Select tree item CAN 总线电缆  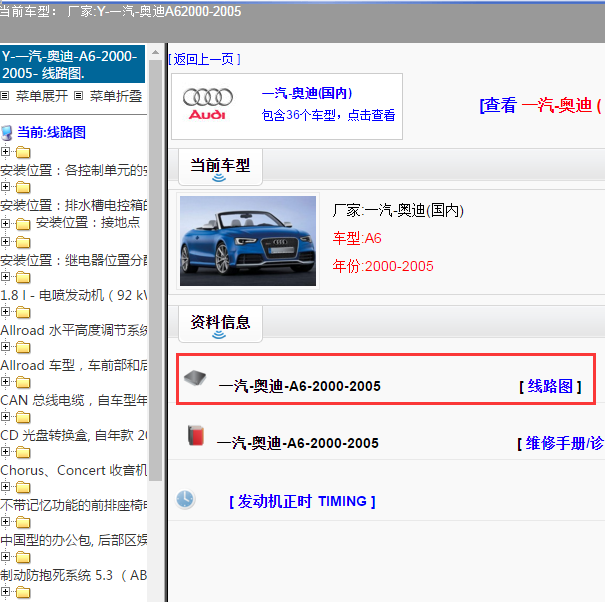point(74,400)
